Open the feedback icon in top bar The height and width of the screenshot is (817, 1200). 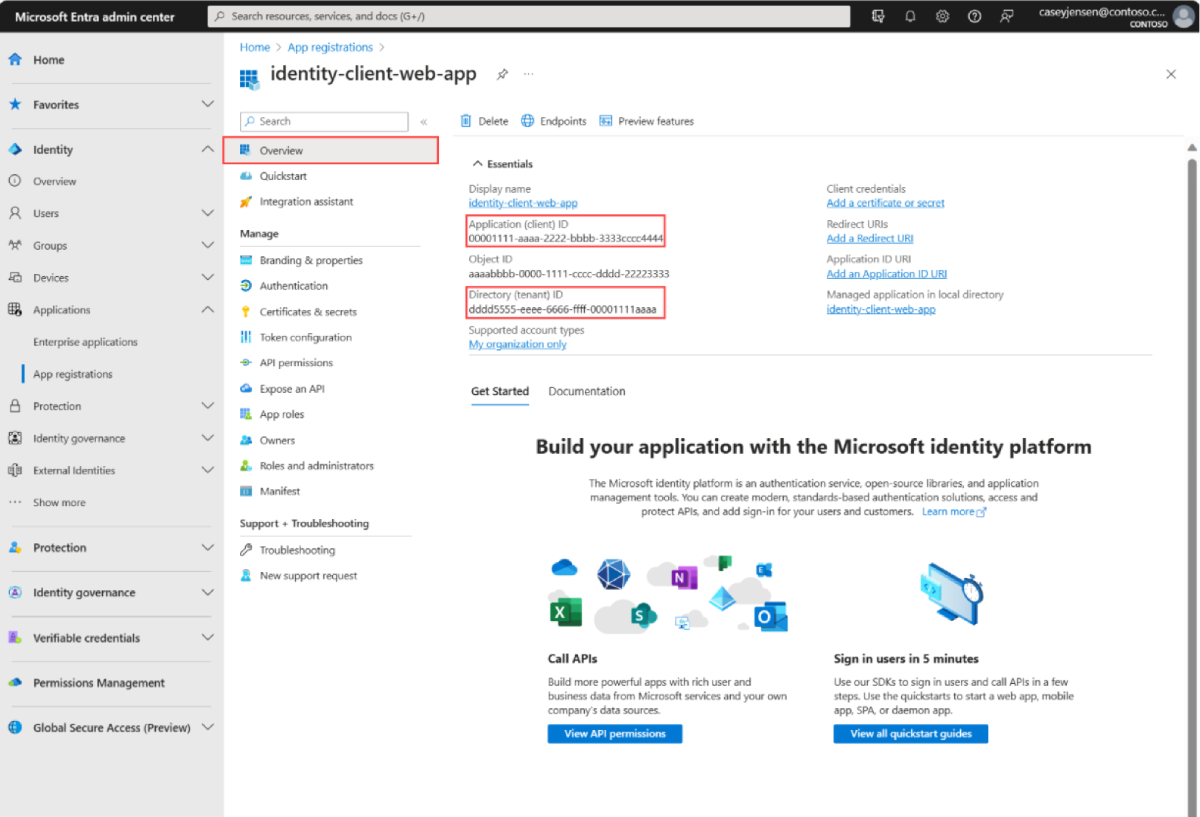tap(1006, 16)
